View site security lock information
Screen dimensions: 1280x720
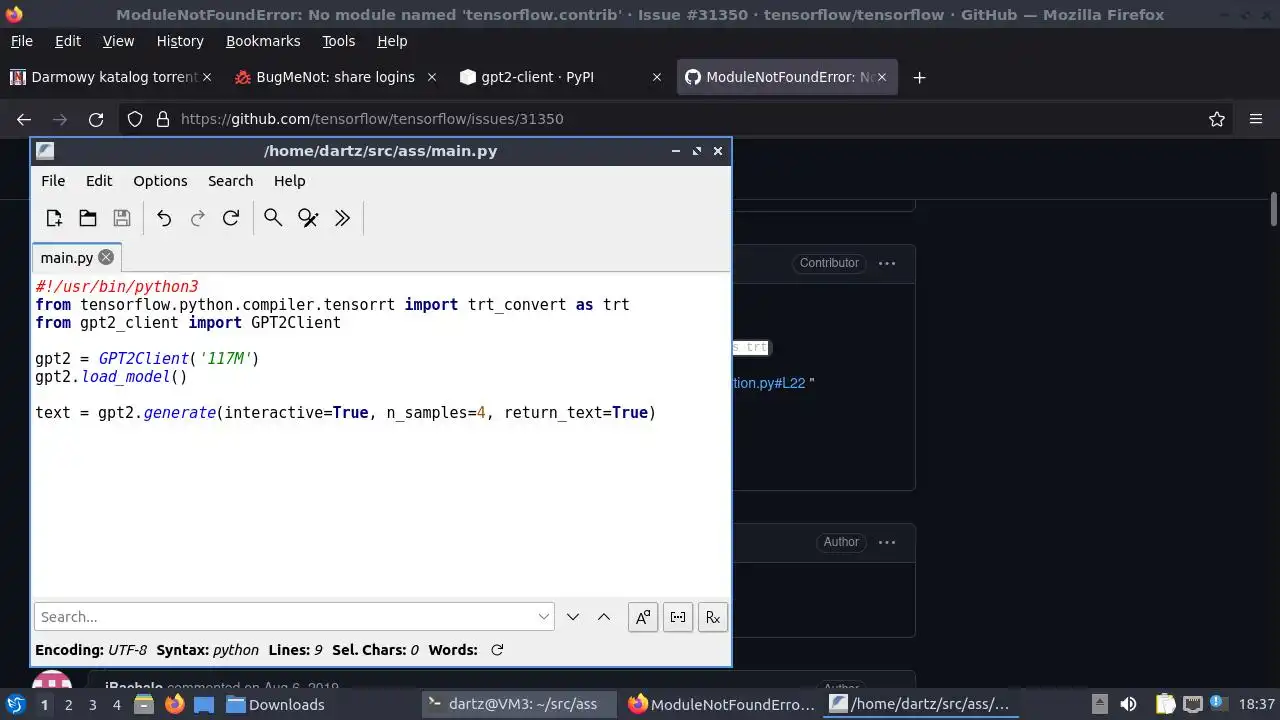pos(163,119)
